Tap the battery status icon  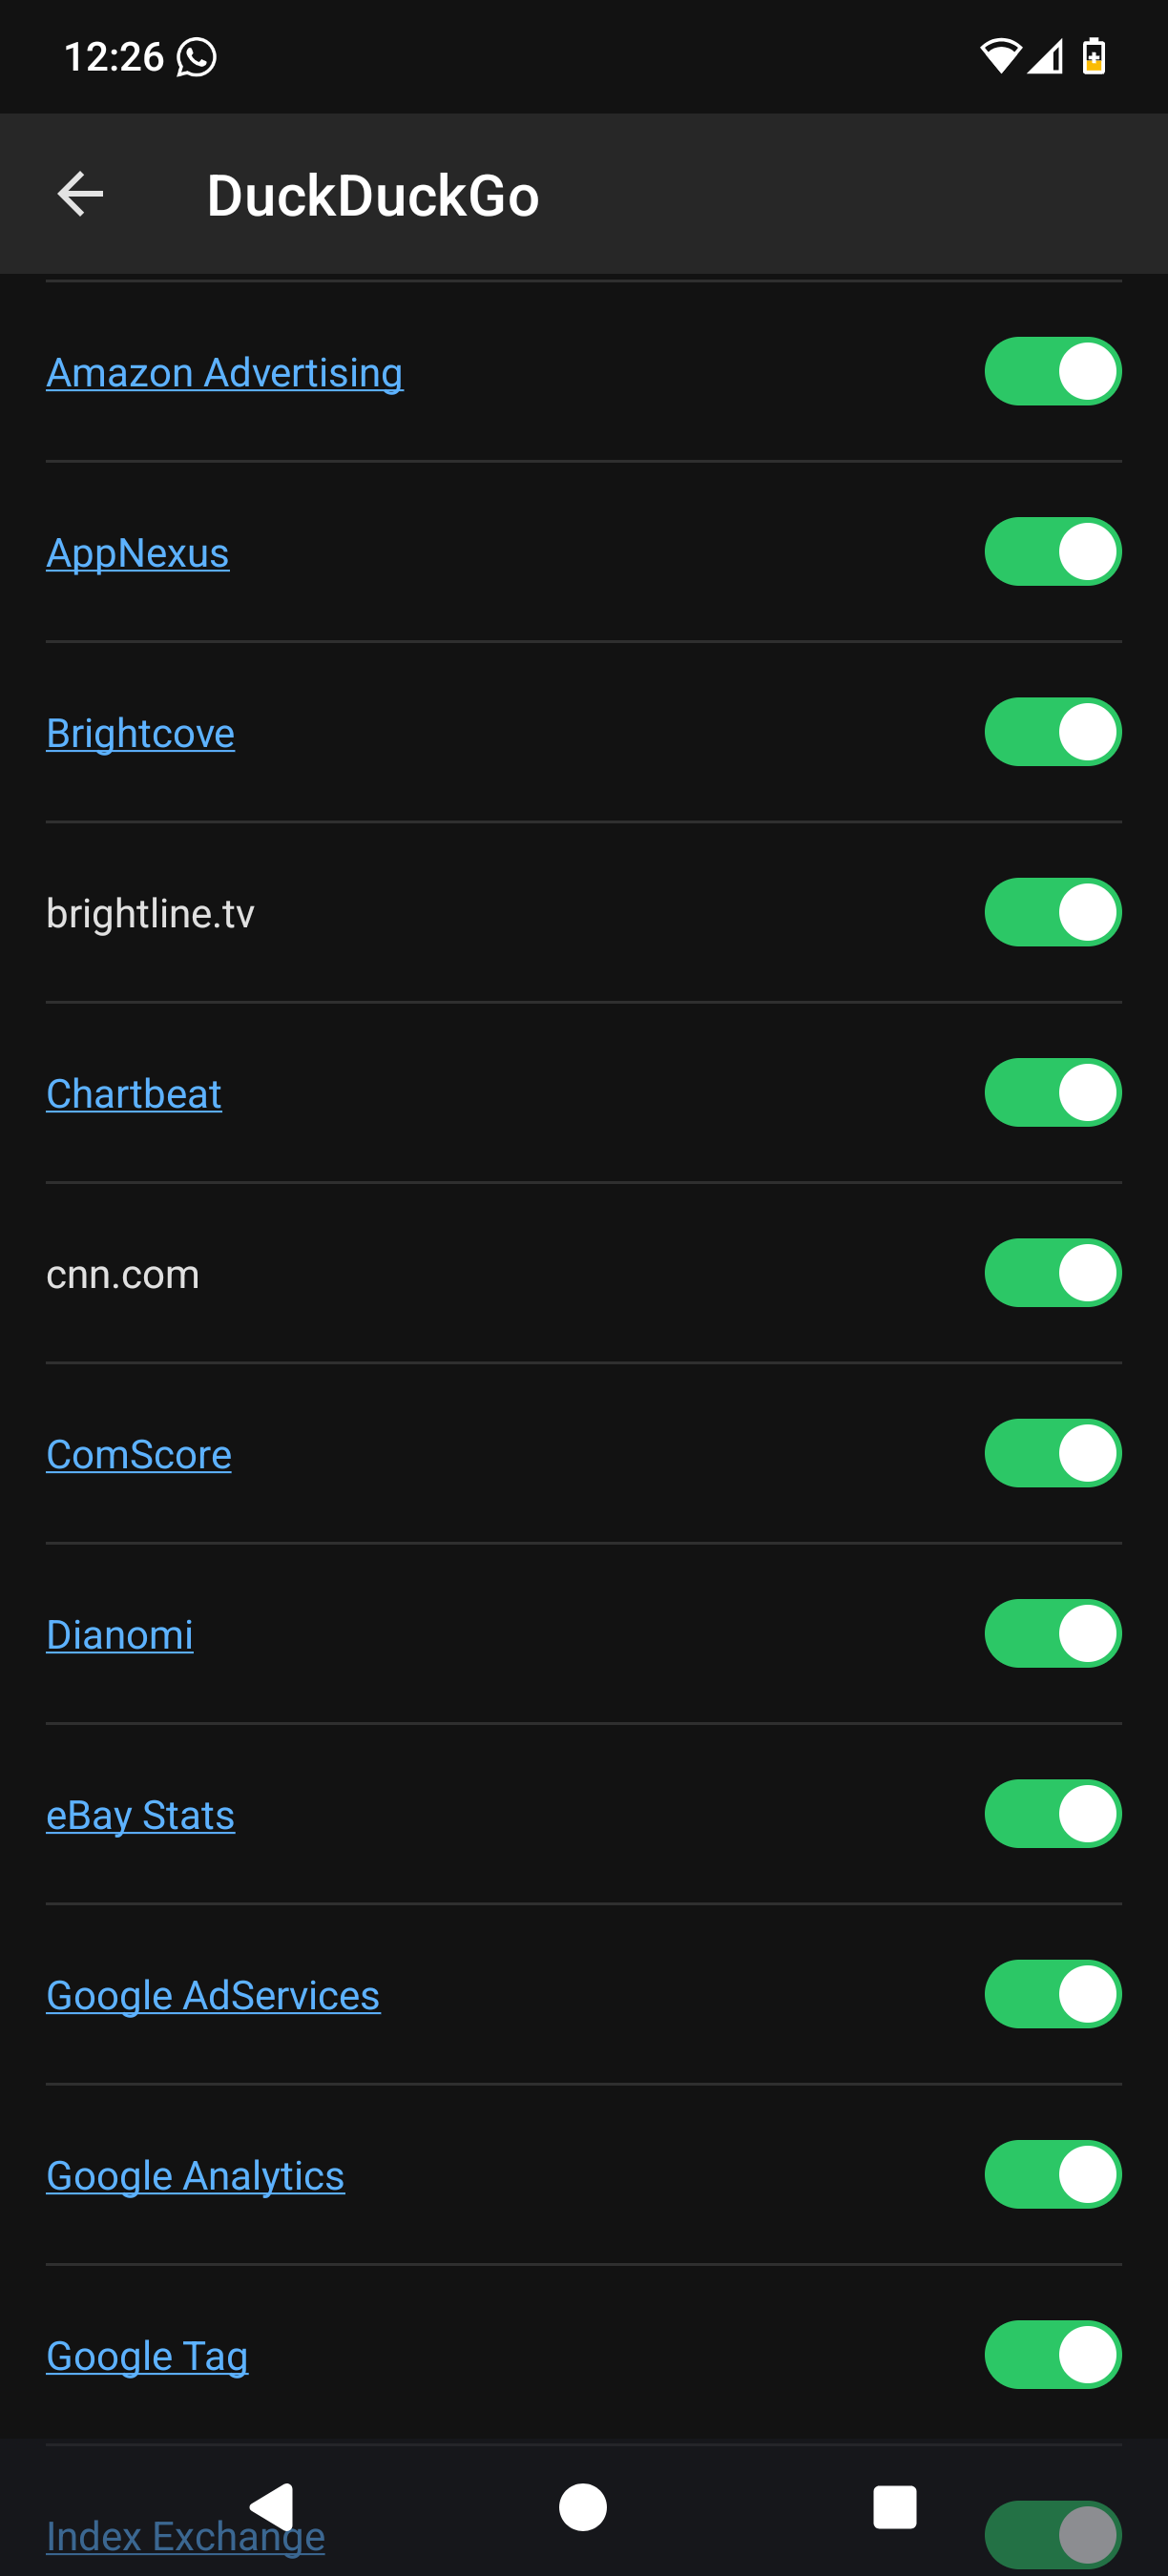click(1094, 56)
